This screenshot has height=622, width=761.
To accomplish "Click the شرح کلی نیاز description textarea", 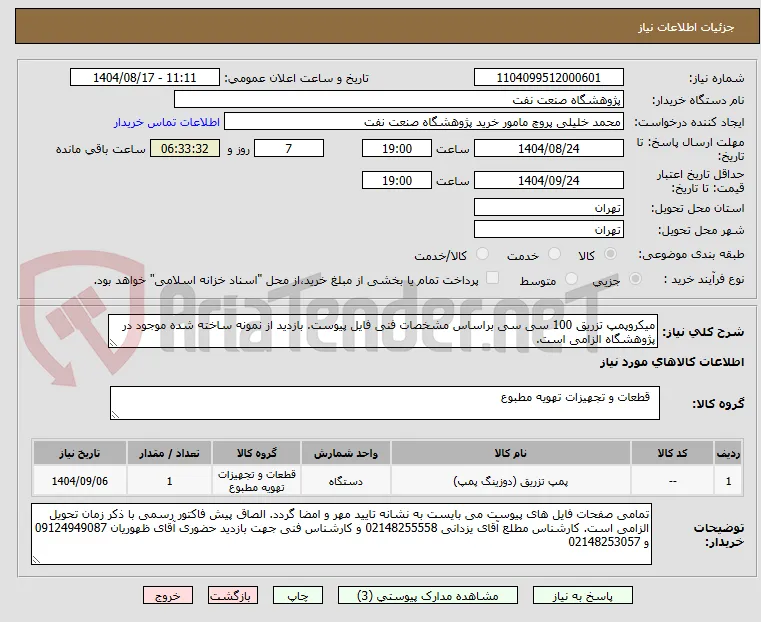I will [x=383, y=331].
